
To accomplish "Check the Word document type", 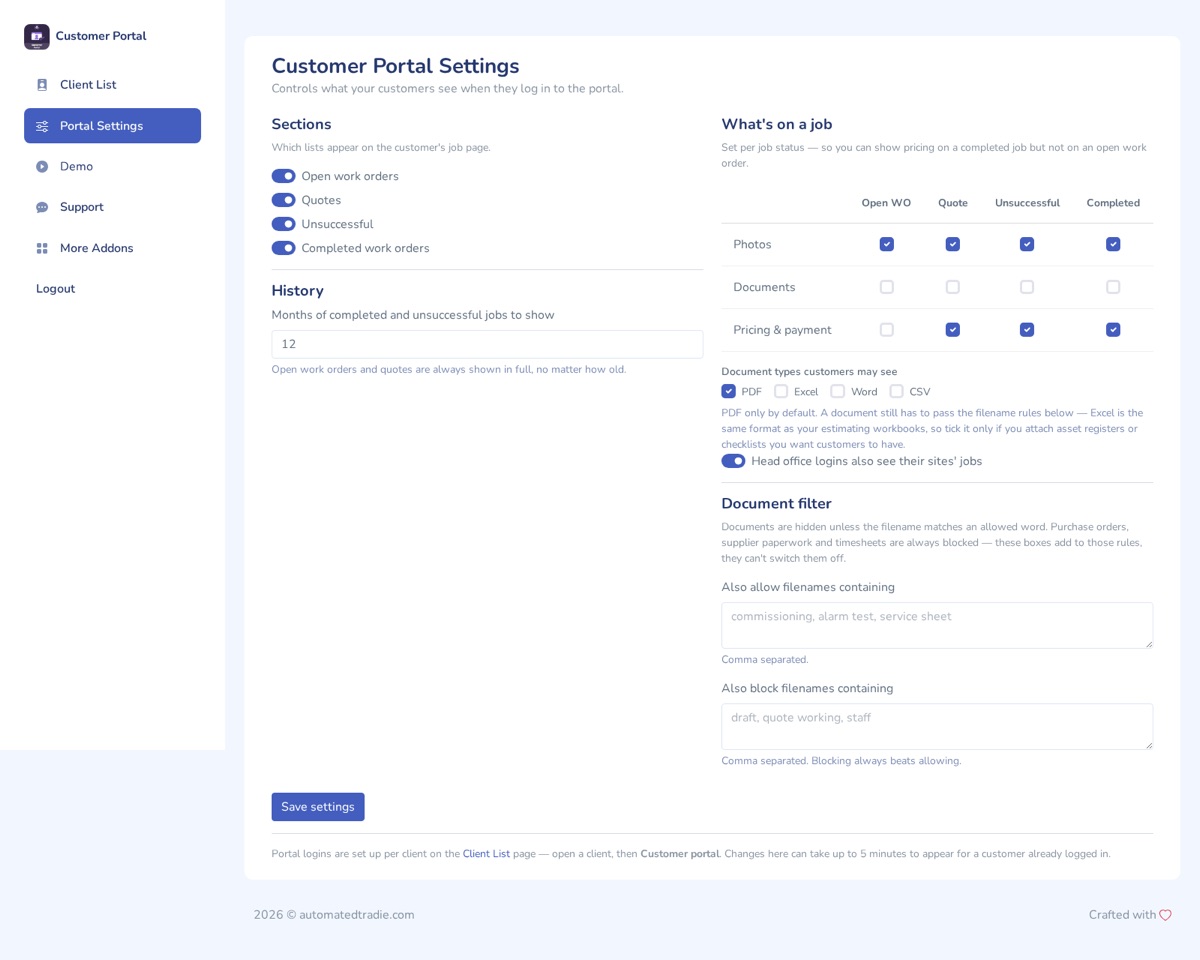I will [838, 391].
